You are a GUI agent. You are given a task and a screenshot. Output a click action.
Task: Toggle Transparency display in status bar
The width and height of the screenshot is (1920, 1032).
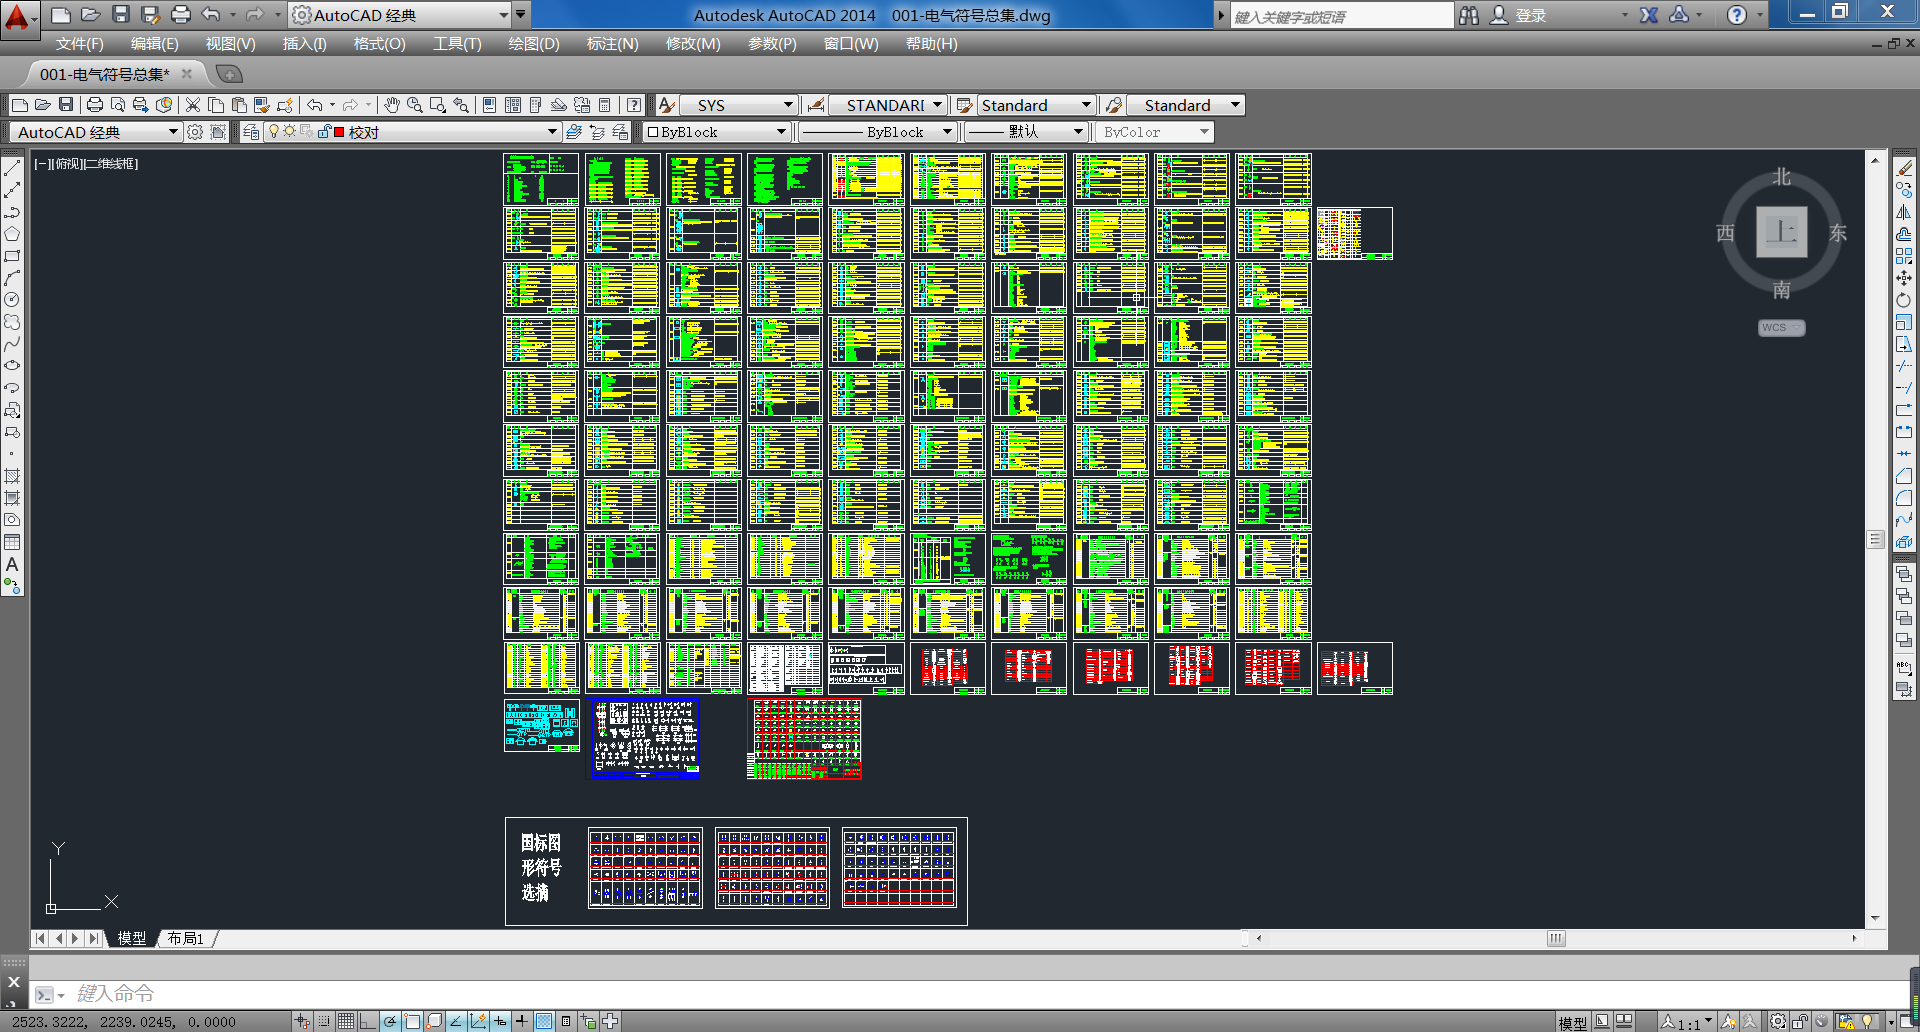[544, 1021]
